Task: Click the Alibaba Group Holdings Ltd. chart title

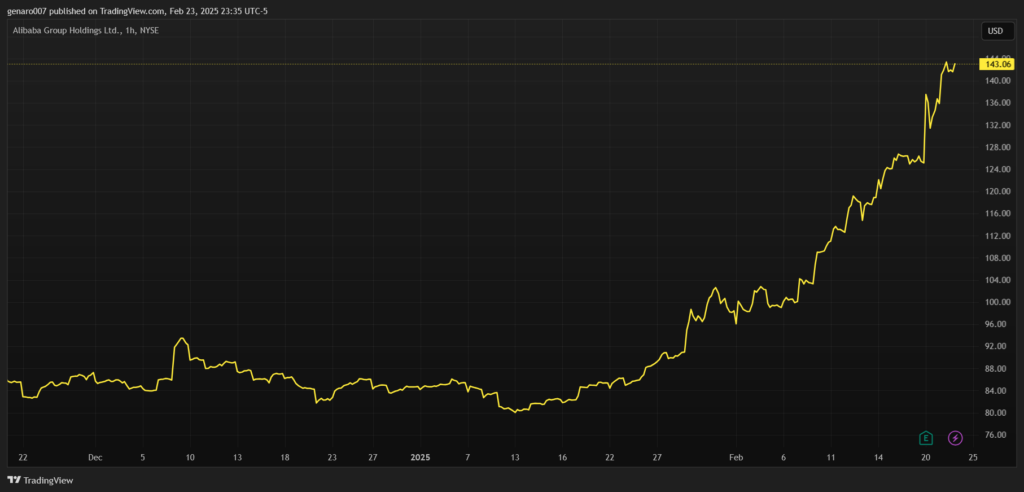Action: (x=84, y=31)
